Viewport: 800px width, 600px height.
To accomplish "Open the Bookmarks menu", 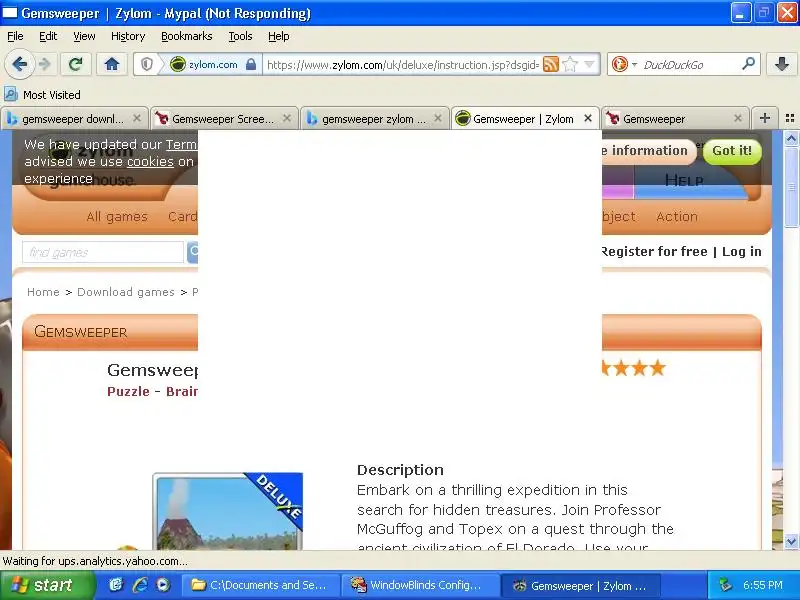I will [187, 36].
